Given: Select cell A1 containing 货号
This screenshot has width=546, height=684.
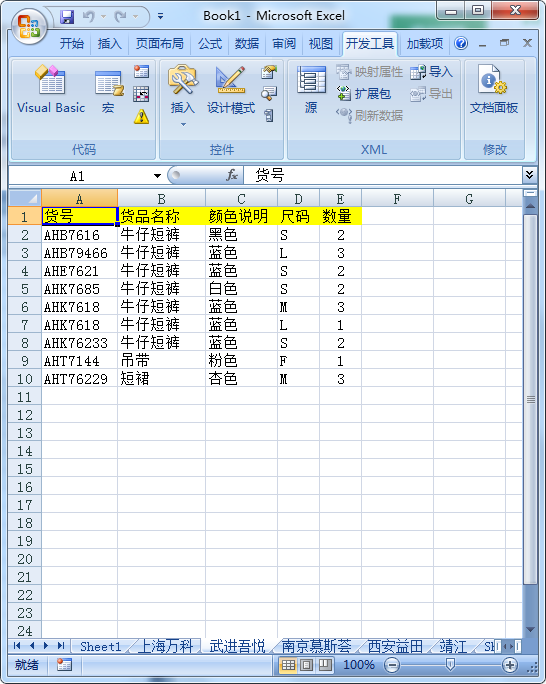Looking at the screenshot, I should [x=79, y=216].
